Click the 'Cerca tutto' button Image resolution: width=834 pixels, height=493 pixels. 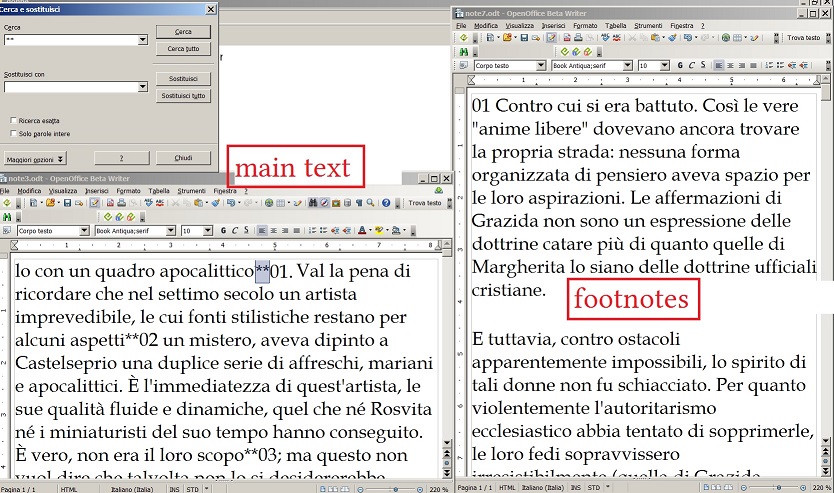pos(183,48)
